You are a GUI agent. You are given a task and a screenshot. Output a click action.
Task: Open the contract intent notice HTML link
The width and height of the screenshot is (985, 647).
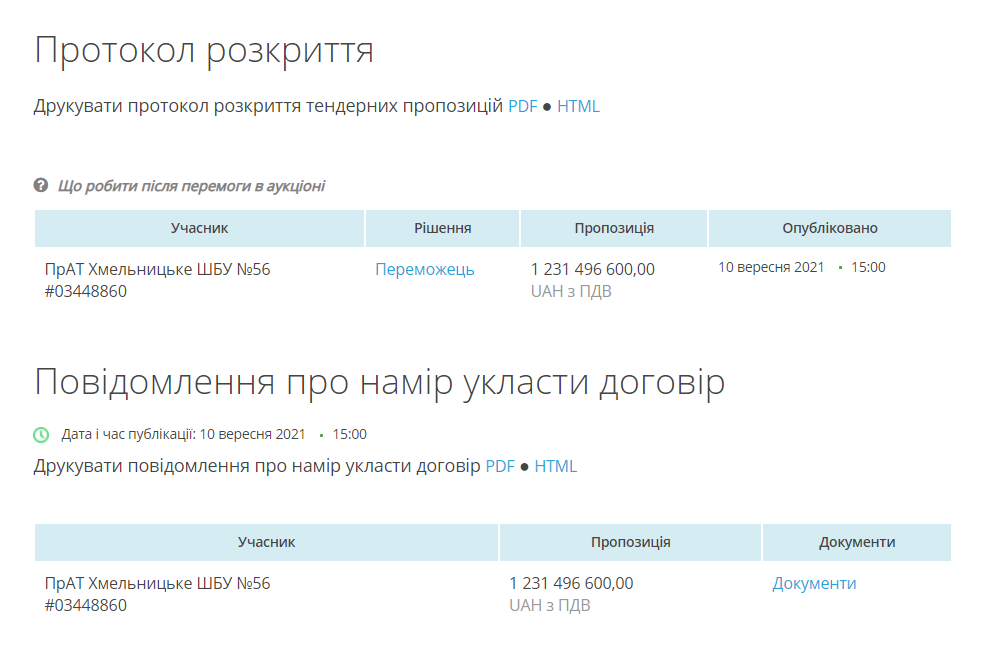(x=556, y=466)
